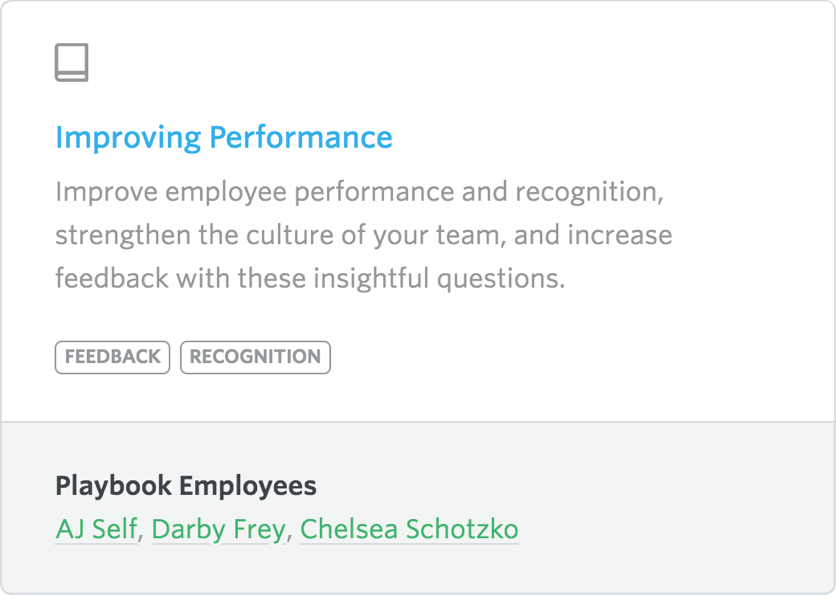836x595 pixels.
Task: Open the Improving Performance playbook title
Action: coord(224,137)
